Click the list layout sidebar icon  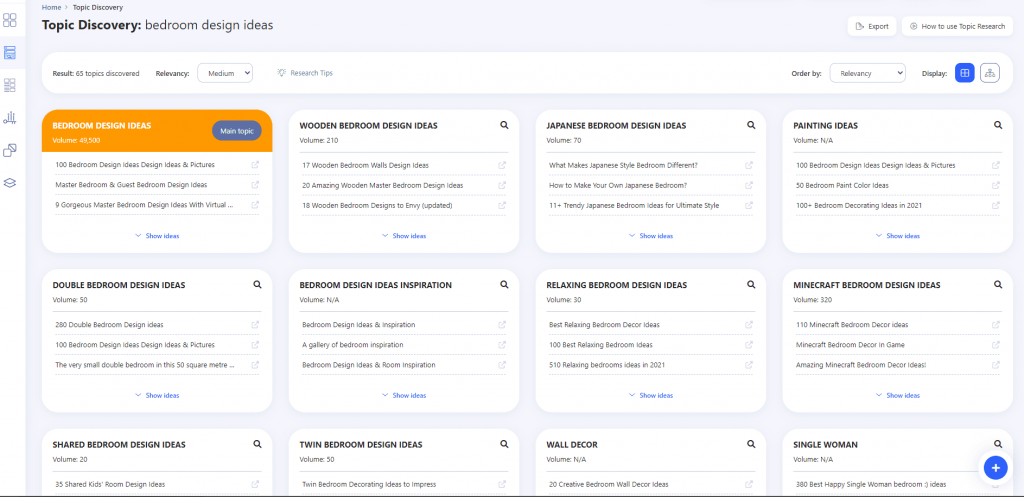point(10,85)
